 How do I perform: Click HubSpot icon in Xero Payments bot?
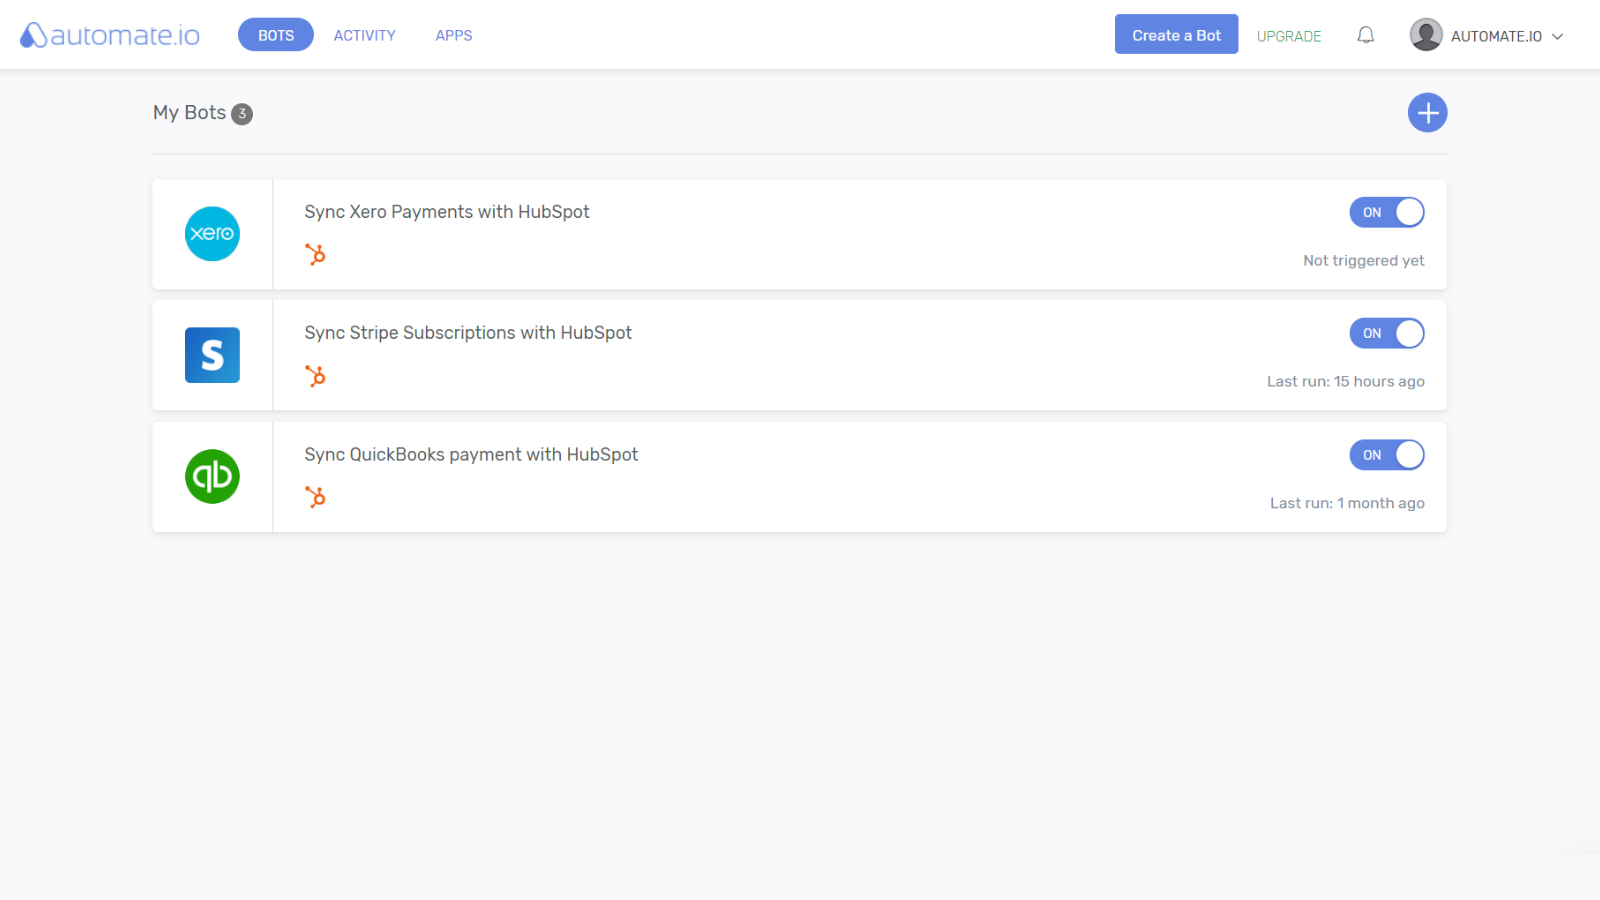pyautogui.click(x=316, y=255)
